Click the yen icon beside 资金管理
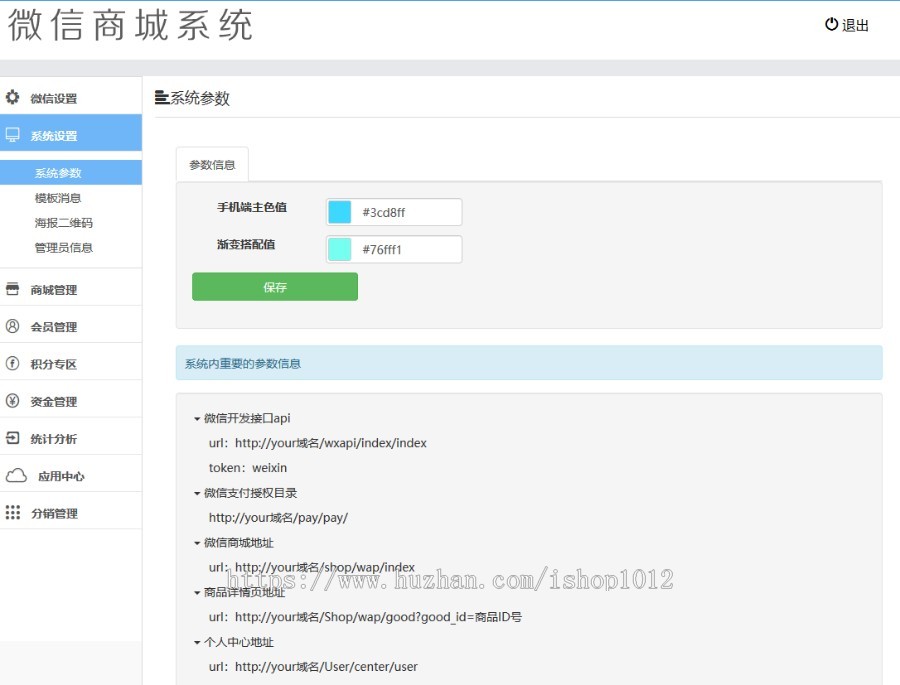The height and width of the screenshot is (685, 900). [x=12, y=401]
